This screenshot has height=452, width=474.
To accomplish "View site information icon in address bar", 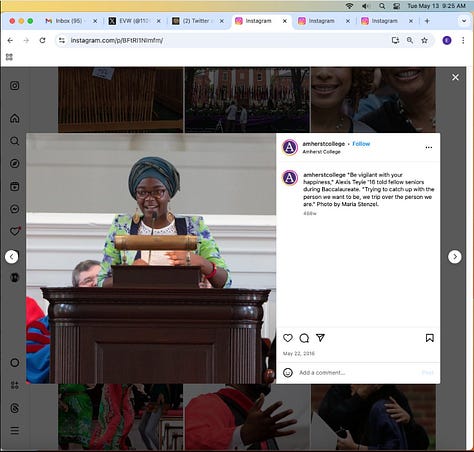I will pyautogui.click(x=62, y=40).
